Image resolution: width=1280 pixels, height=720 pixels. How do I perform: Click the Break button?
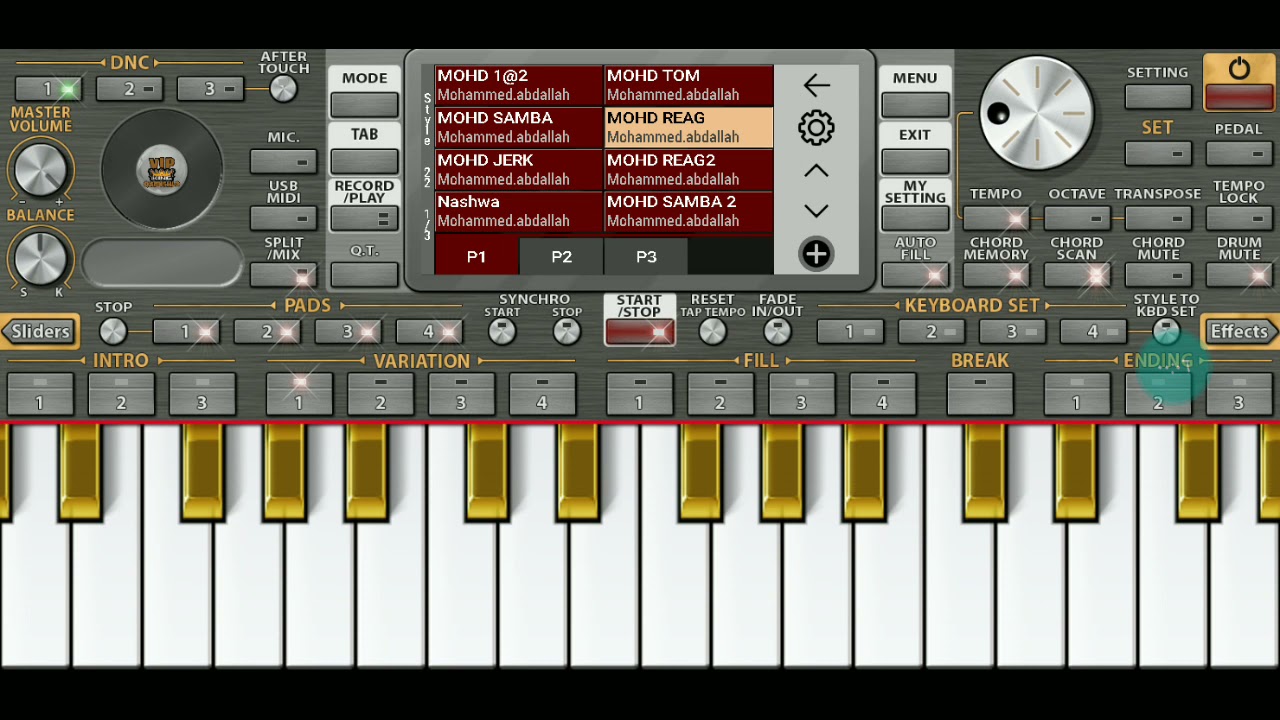point(980,395)
